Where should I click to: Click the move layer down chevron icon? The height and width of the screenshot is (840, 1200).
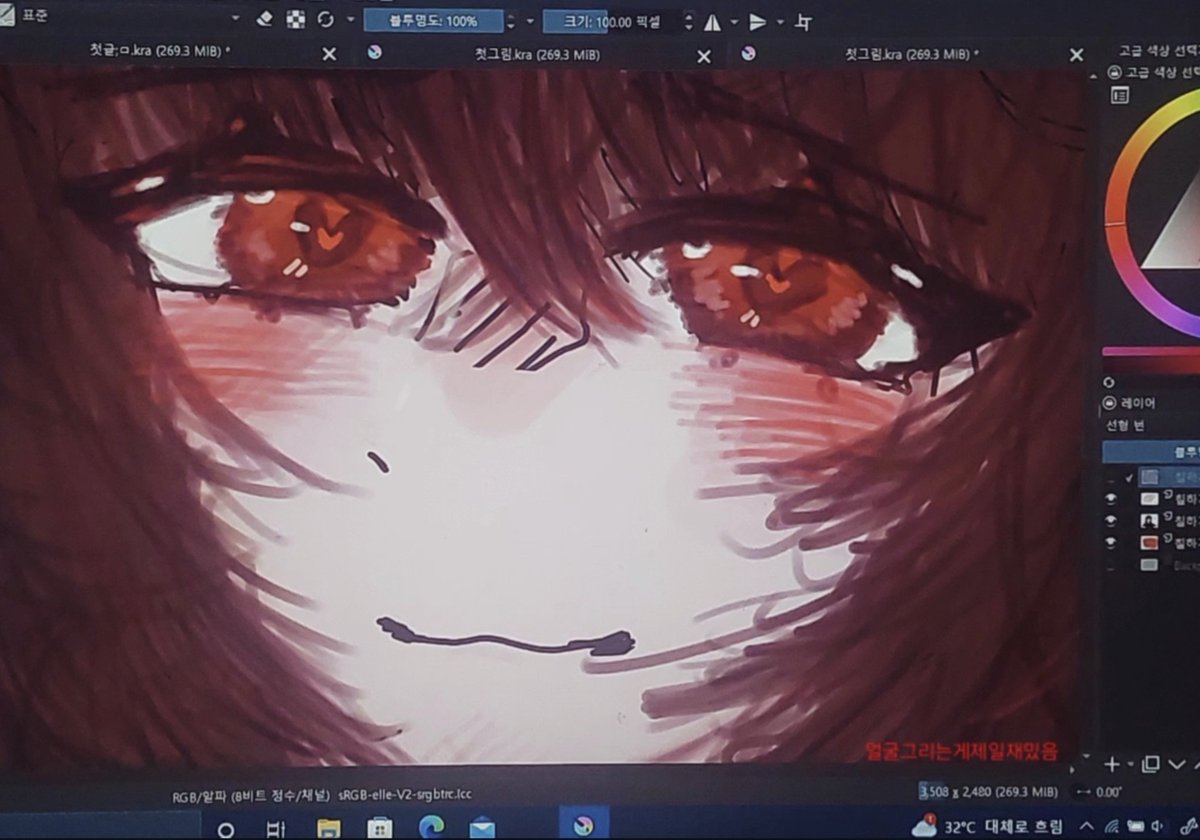click(x=1177, y=765)
